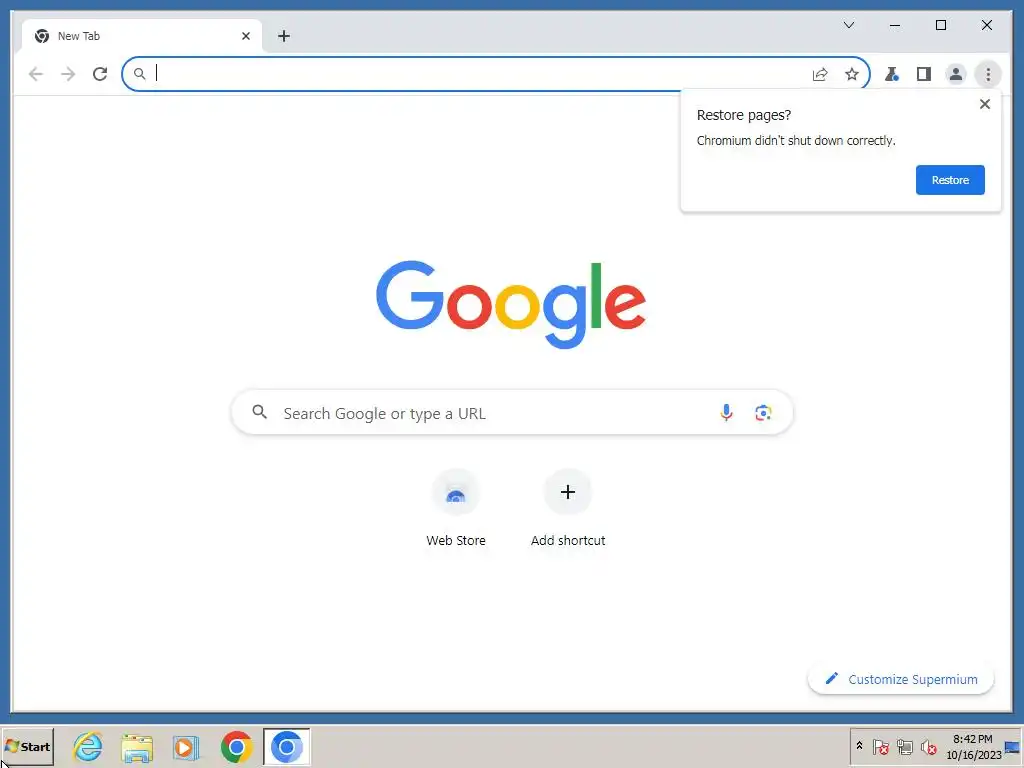Open Google Chrome from the taskbar
Image resolution: width=1024 pixels, height=768 pixels.
(236, 746)
